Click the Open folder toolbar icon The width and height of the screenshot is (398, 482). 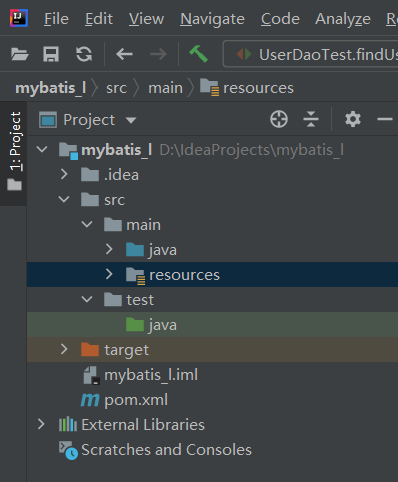point(20,54)
